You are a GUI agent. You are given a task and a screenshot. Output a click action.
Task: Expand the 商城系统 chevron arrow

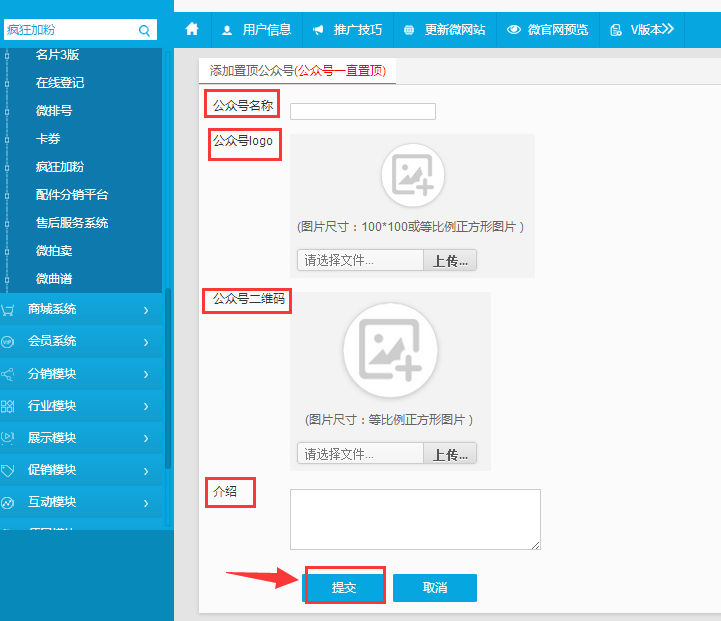tap(146, 310)
